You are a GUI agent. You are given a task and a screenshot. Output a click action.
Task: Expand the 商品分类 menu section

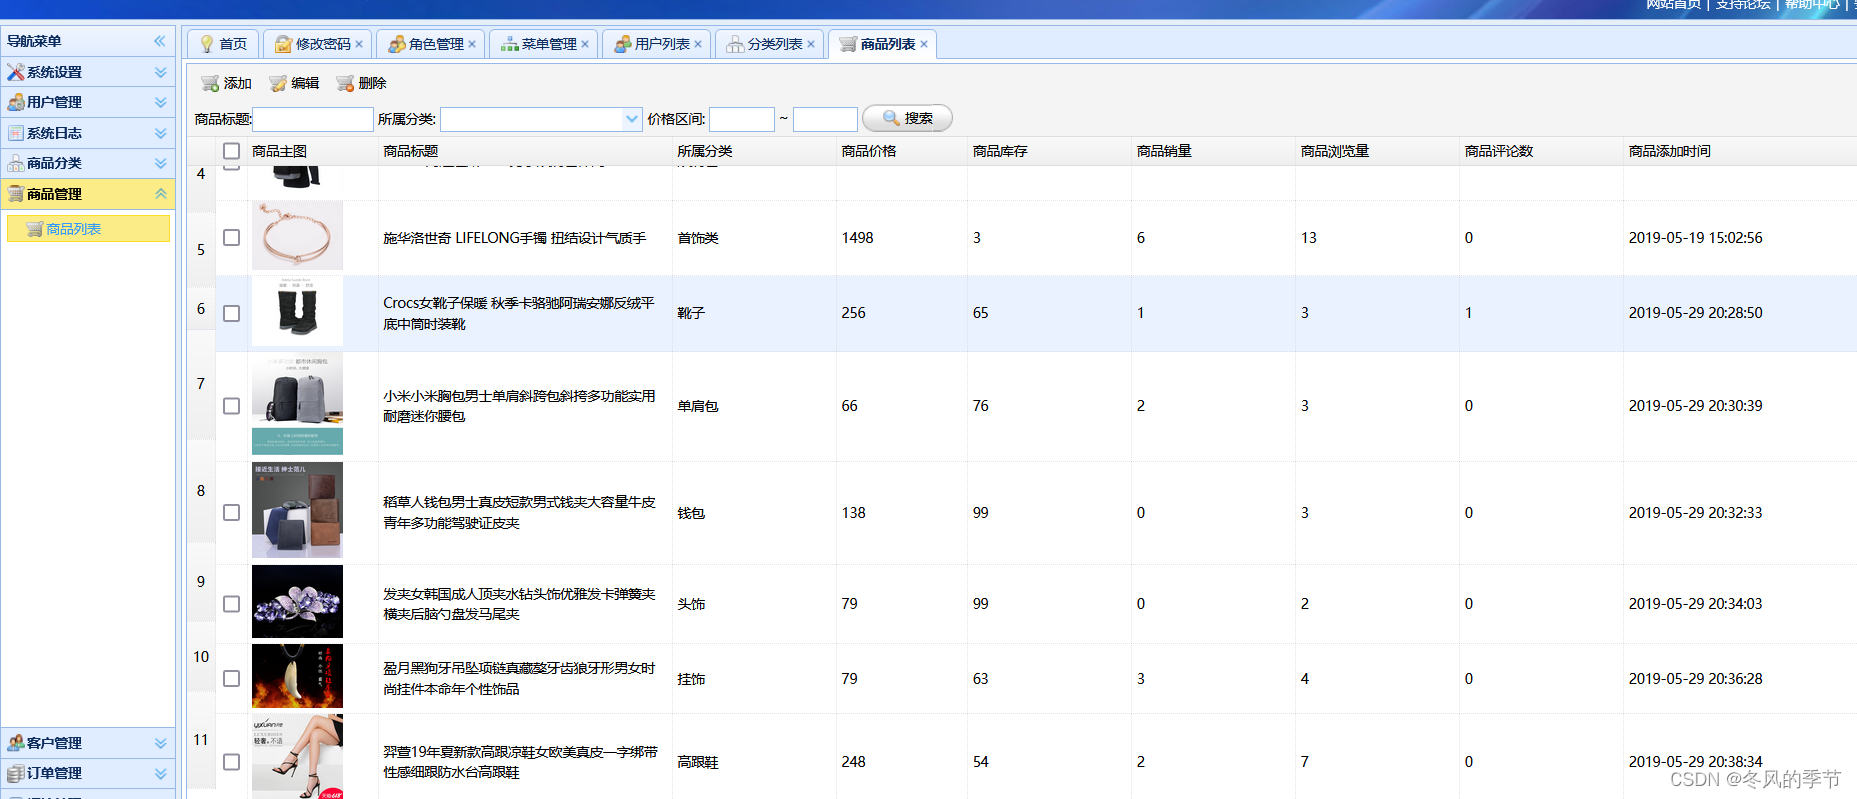[160, 163]
